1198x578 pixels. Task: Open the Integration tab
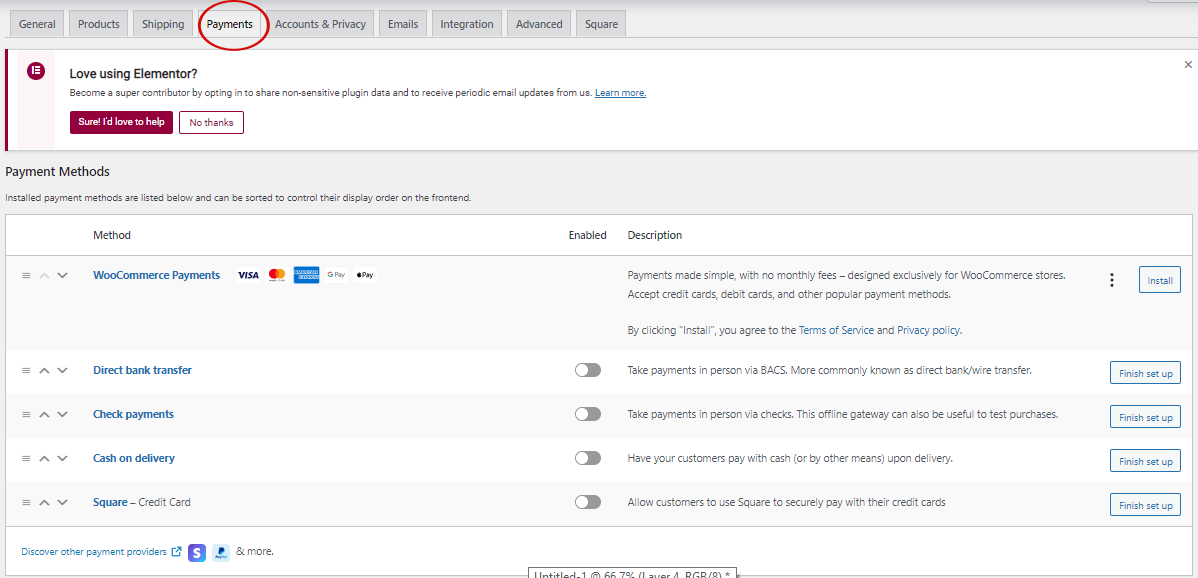[467, 24]
